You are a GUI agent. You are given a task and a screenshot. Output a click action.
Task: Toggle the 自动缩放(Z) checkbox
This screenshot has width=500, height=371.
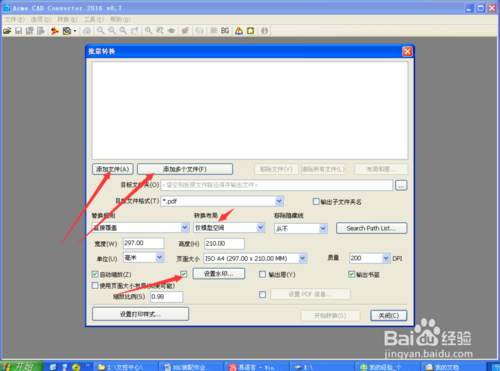(95, 274)
